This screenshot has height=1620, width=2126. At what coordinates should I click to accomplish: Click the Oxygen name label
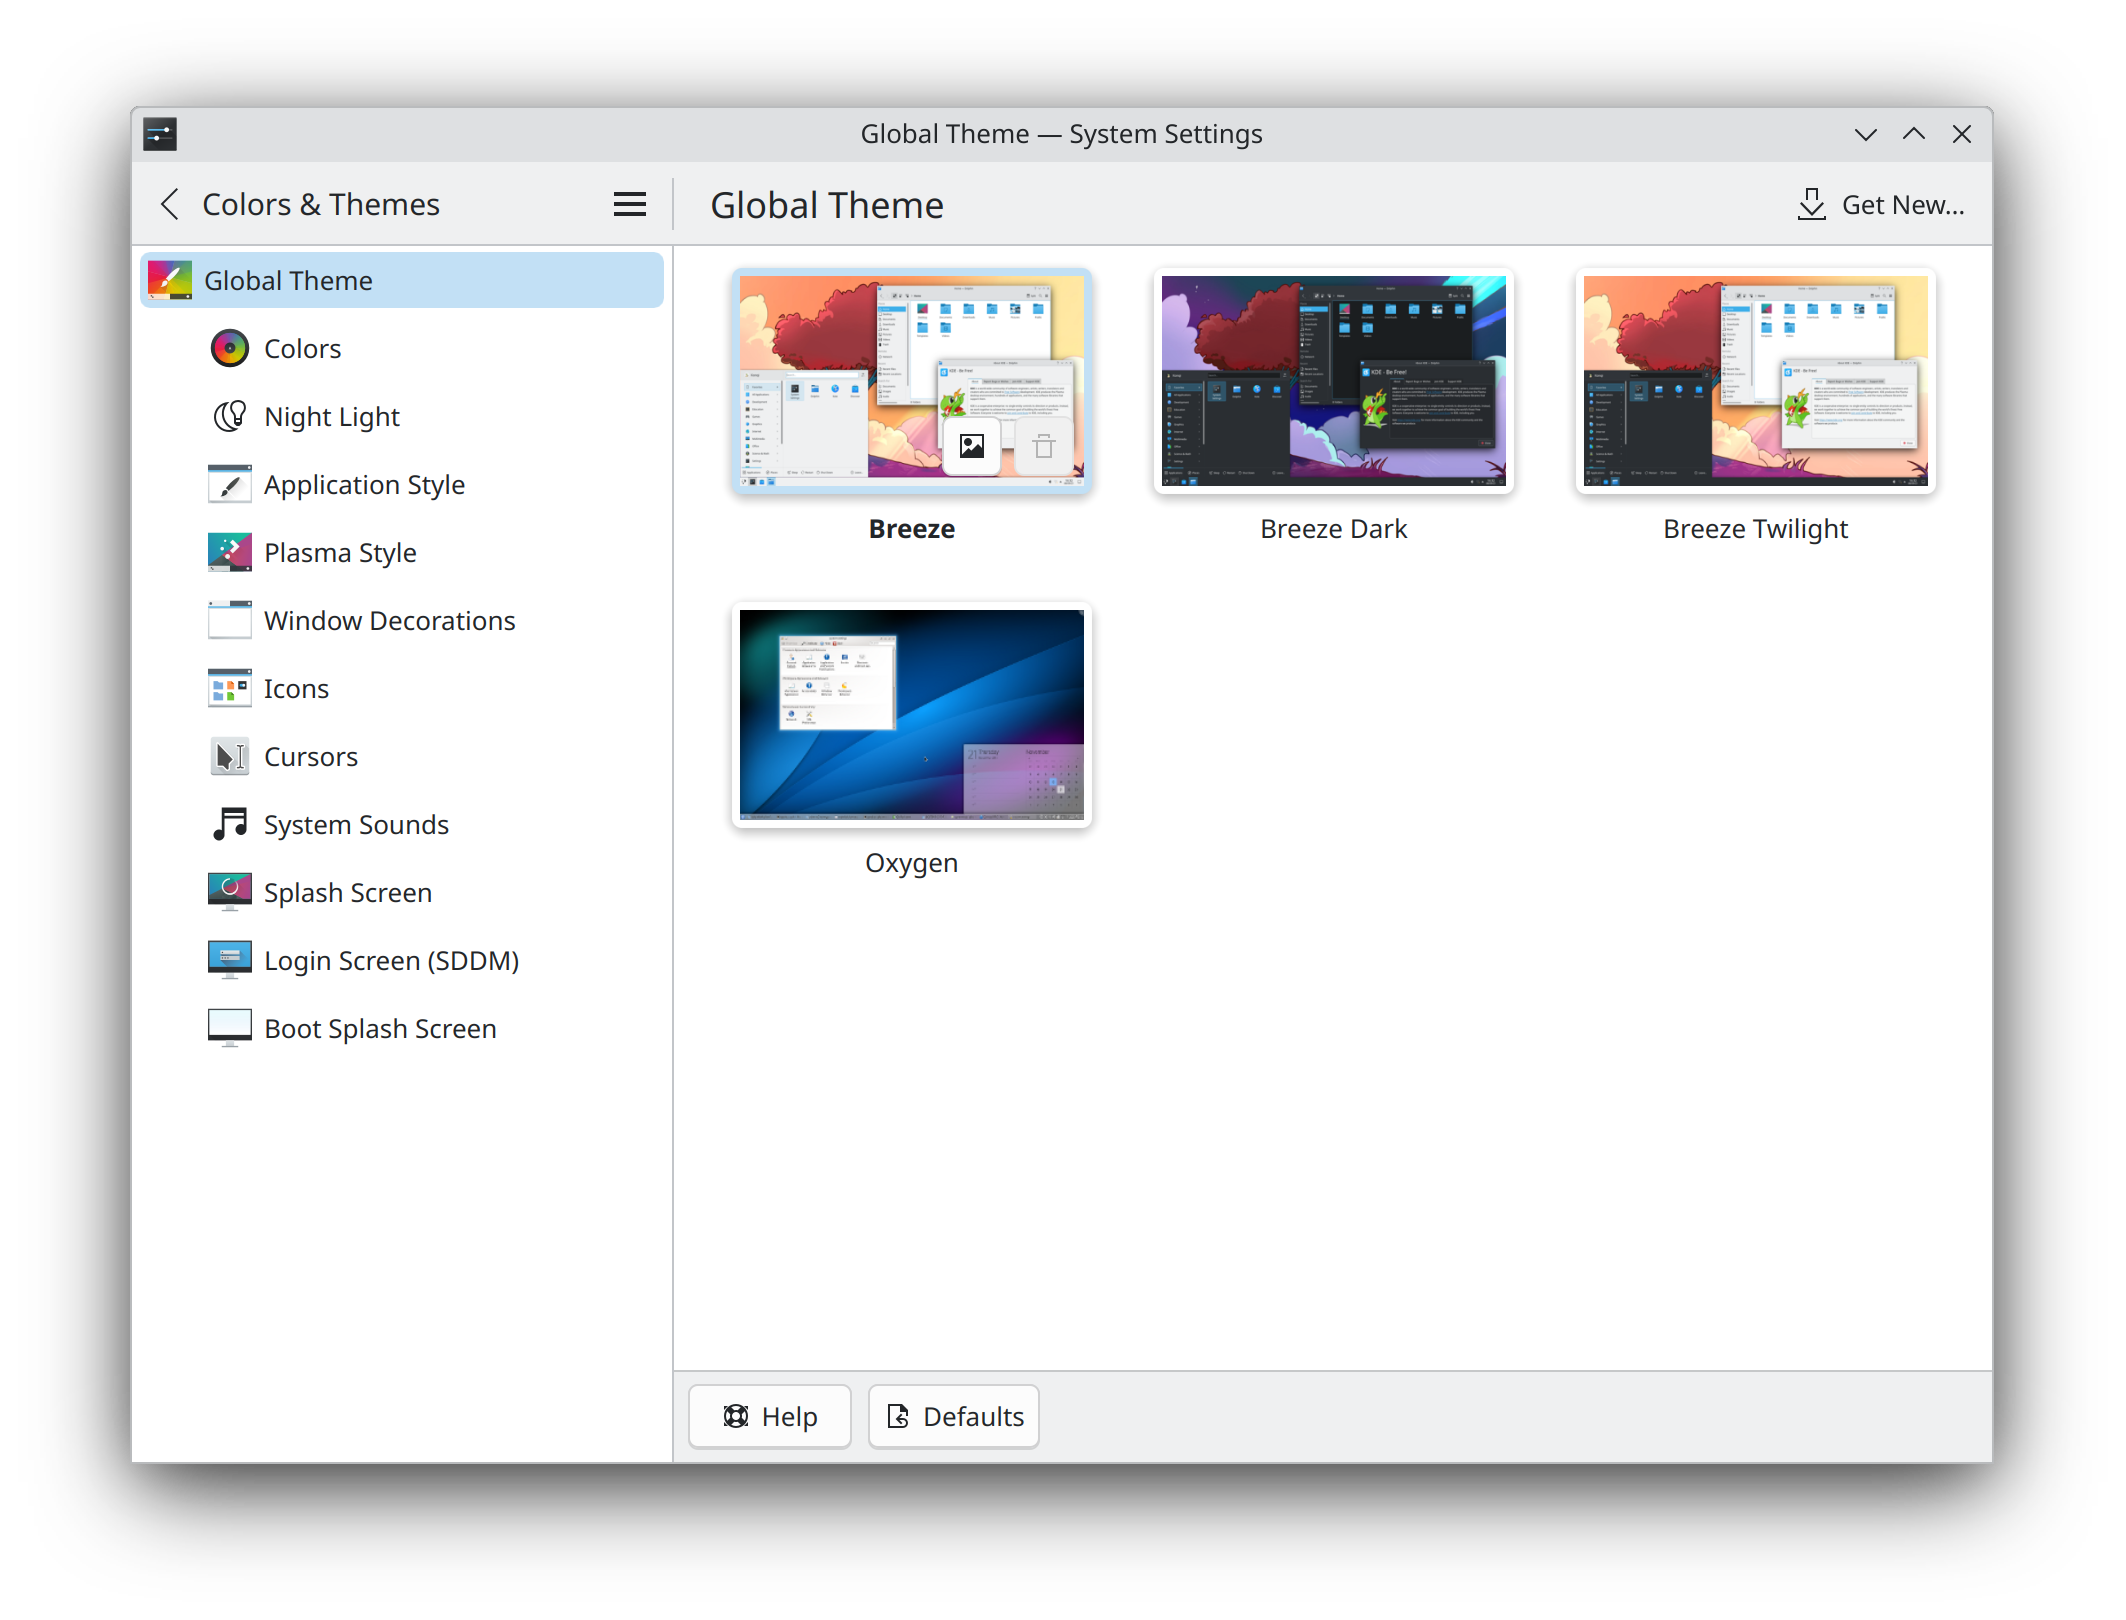pos(911,862)
